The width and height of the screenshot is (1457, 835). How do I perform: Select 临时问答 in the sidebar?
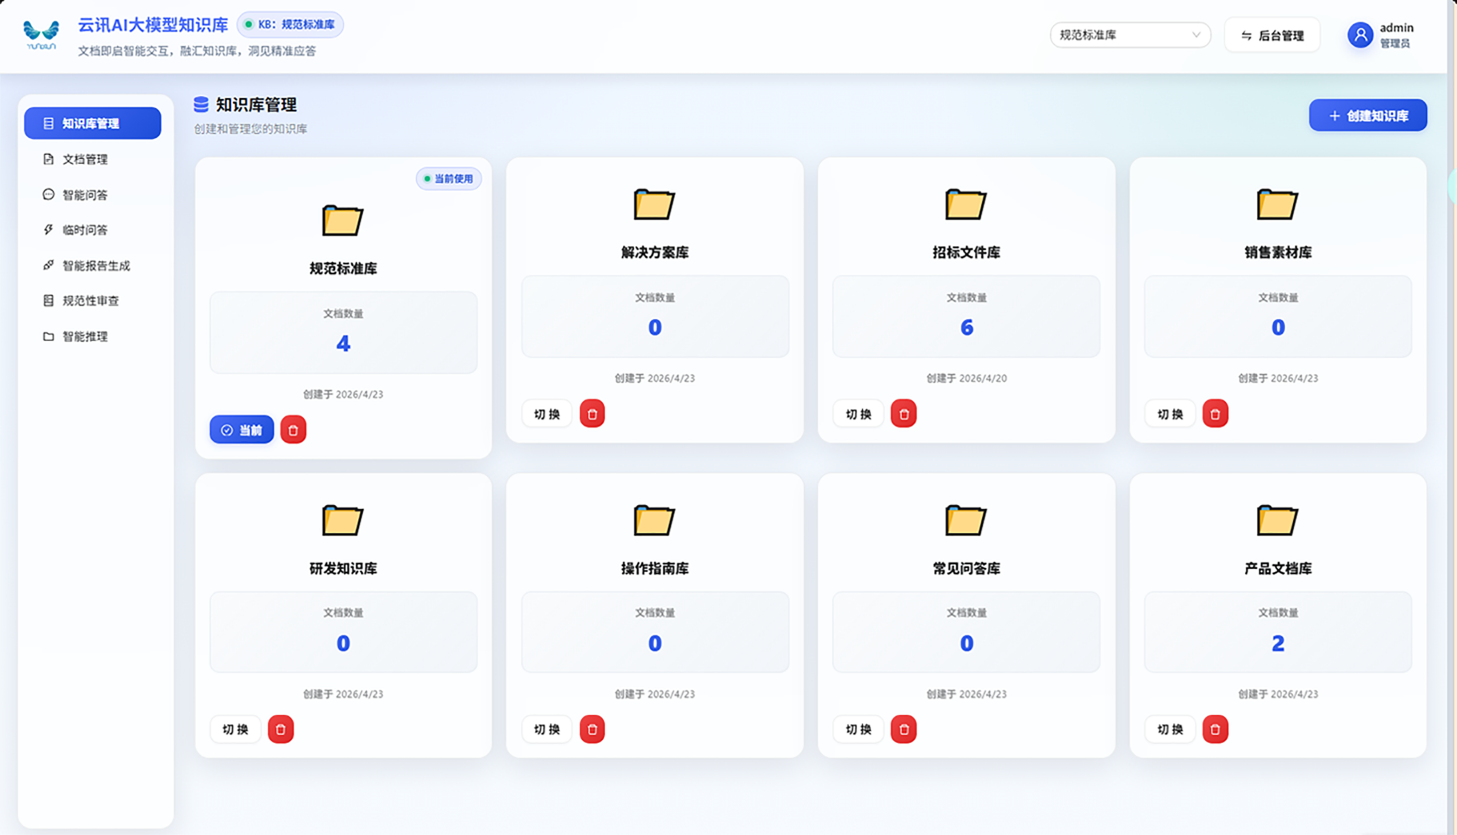pyautogui.click(x=92, y=230)
